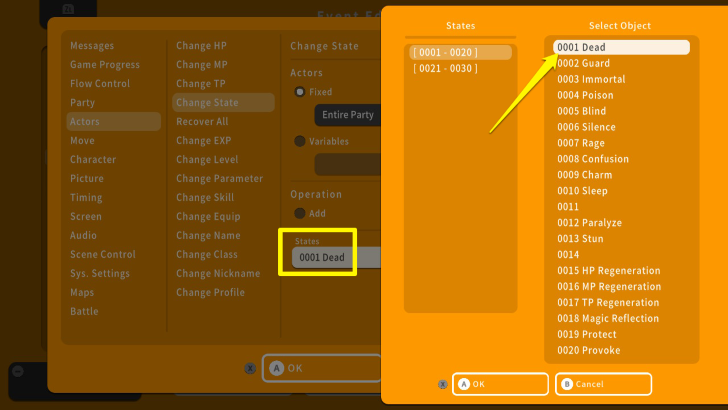Choose the Change Profile command
The image size is (728, 410).
click(210, 293)
